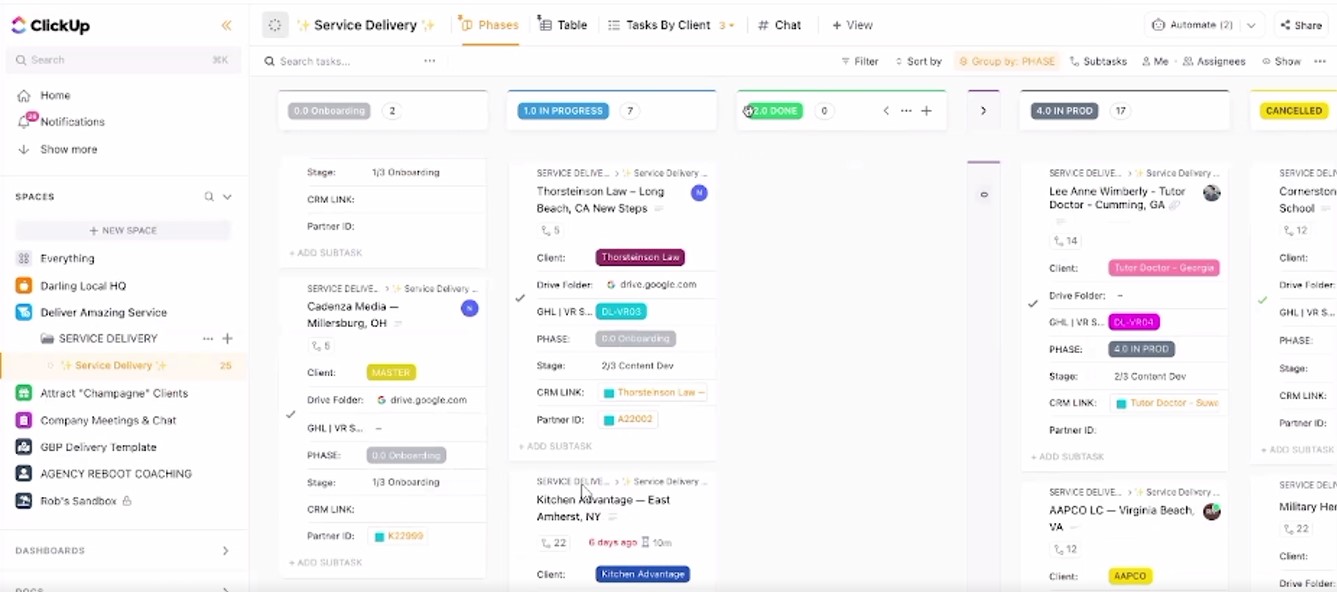Open Darling Local HQ space
Image resolution: width=1337 pixels, height=592 pixels.
tap(83, 285)
